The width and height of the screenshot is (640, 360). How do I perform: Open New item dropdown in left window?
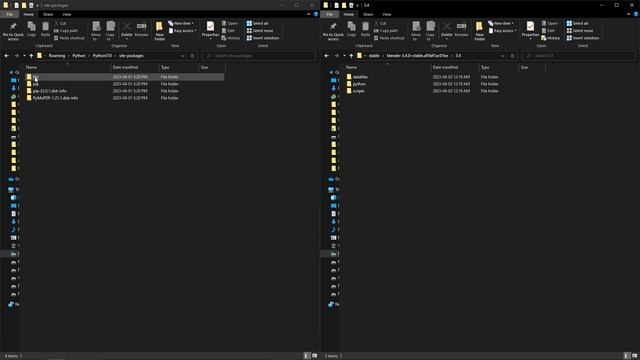pos(181,23)
